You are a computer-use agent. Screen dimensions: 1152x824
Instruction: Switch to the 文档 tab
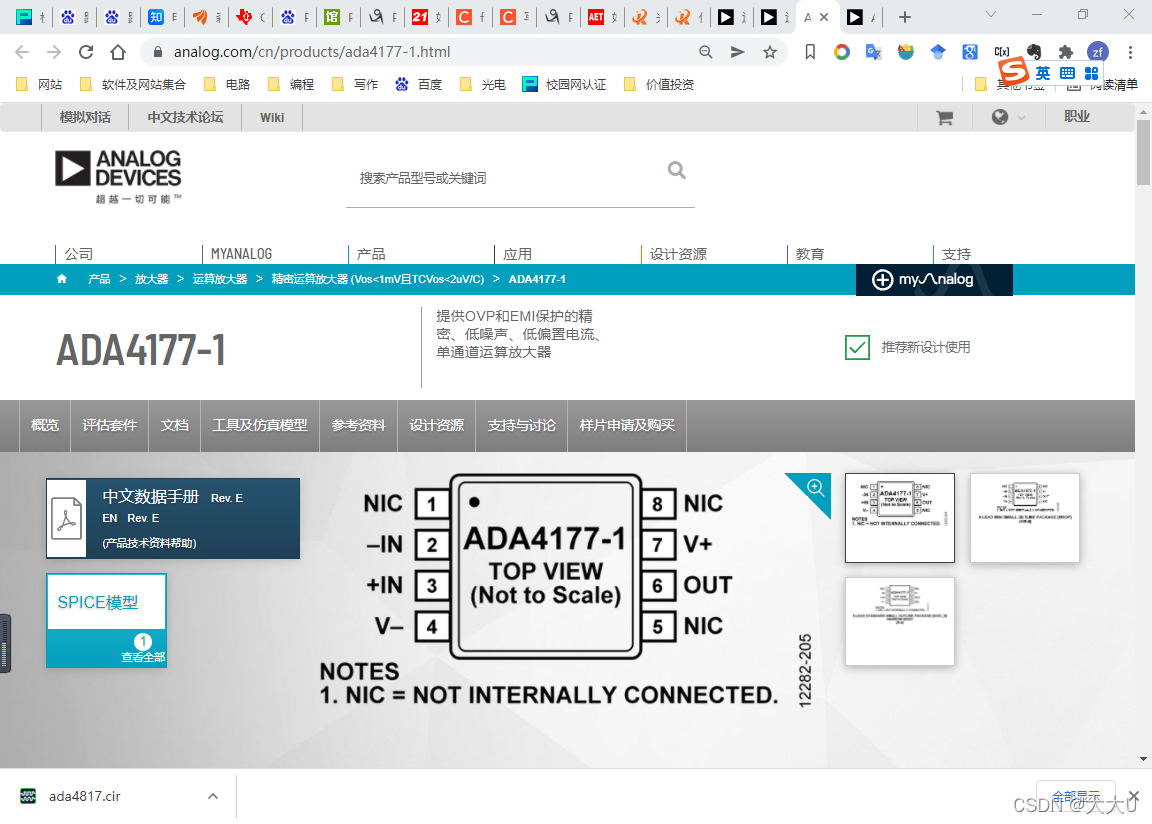click(x=175, y=425)
